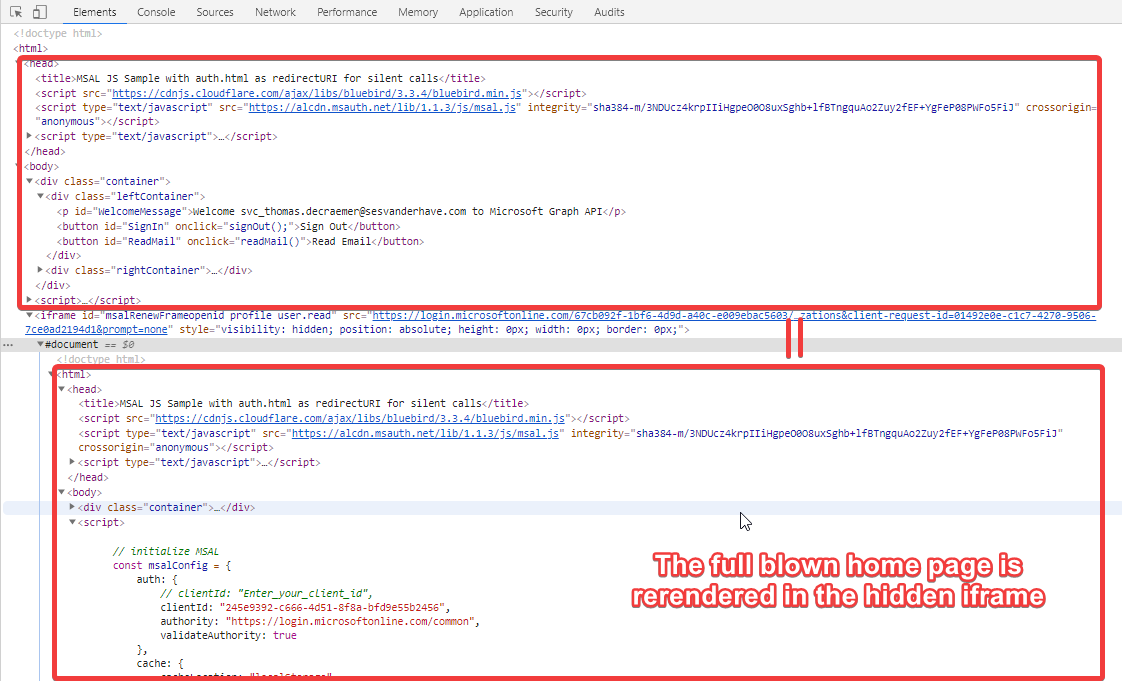
Task: Switch to the Sources tab
Action: coord(214,12)
